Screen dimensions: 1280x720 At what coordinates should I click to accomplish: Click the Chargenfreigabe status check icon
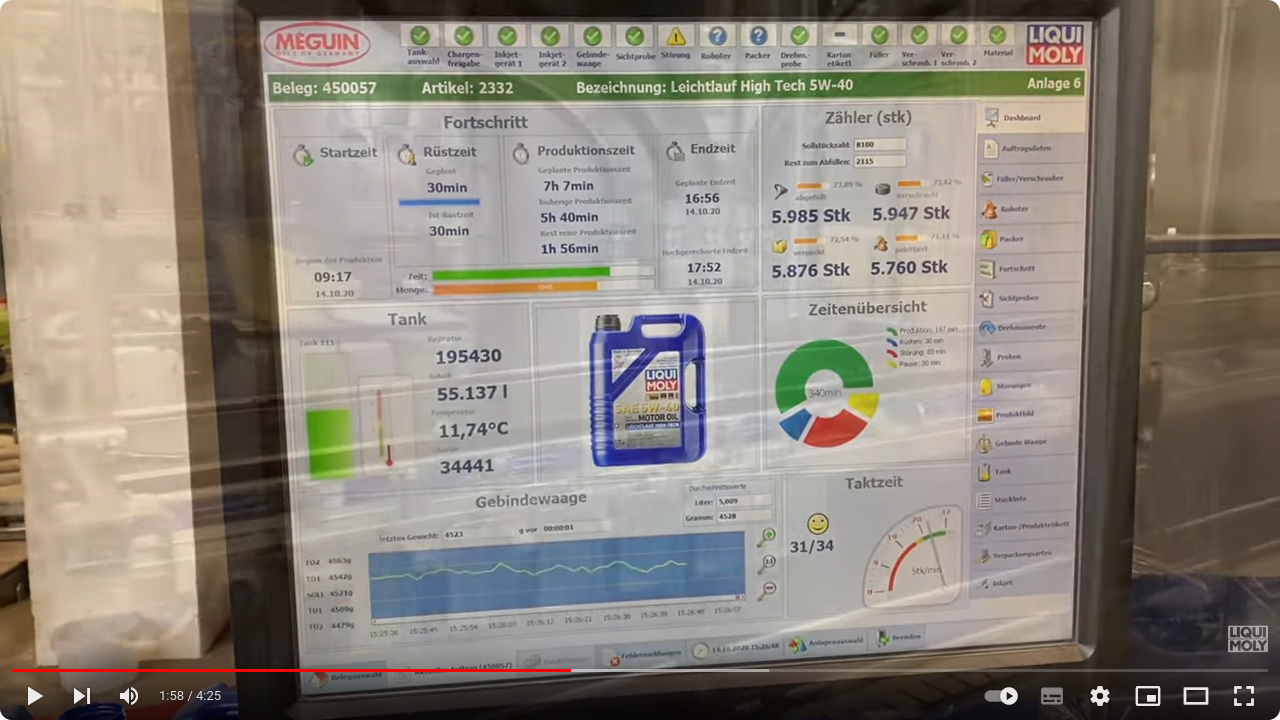[x=464, y=36]
